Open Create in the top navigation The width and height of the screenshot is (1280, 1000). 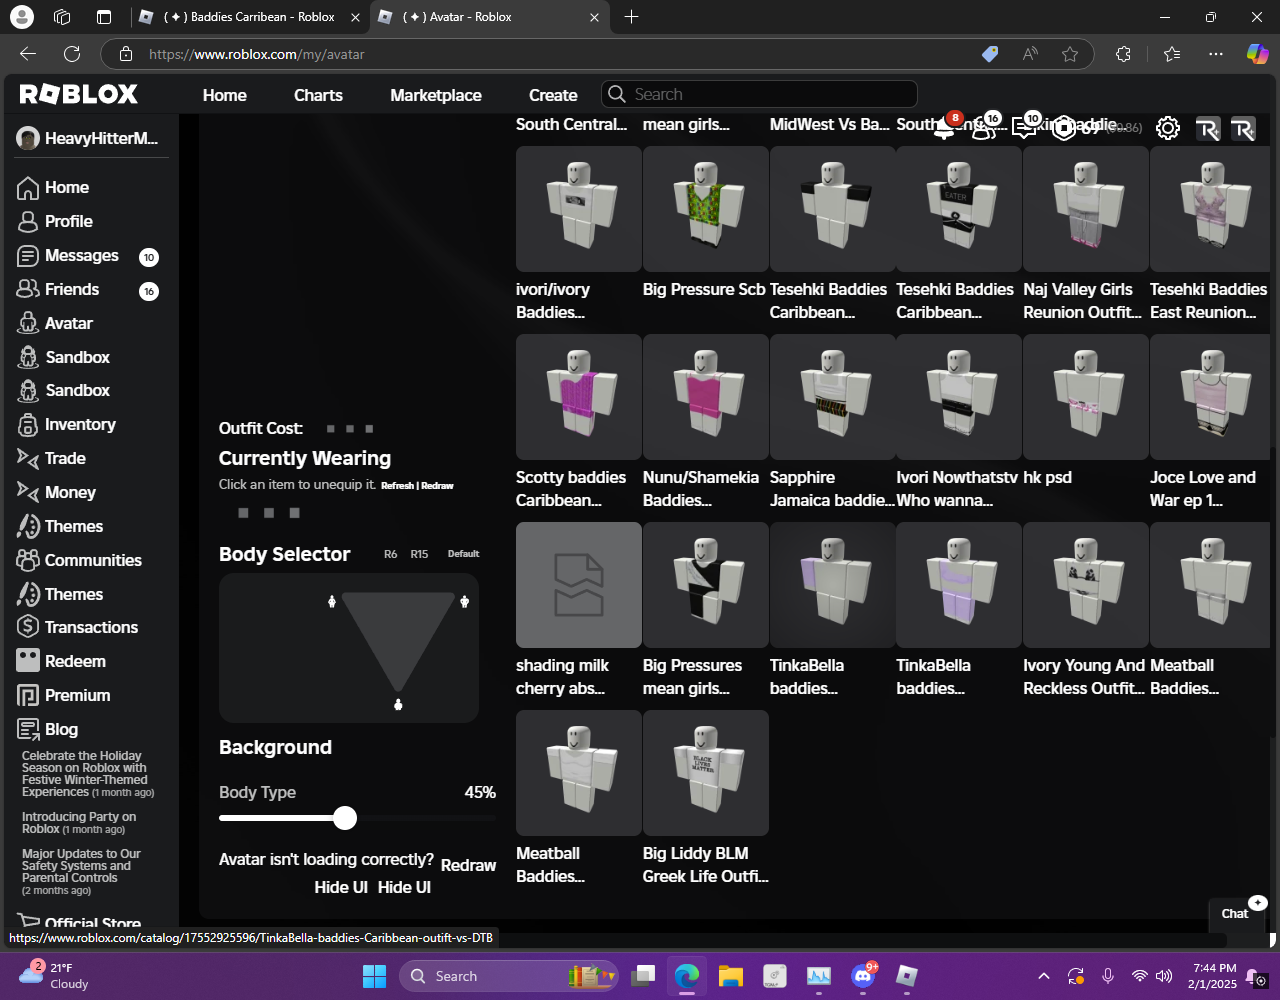(x=553, y=95)
